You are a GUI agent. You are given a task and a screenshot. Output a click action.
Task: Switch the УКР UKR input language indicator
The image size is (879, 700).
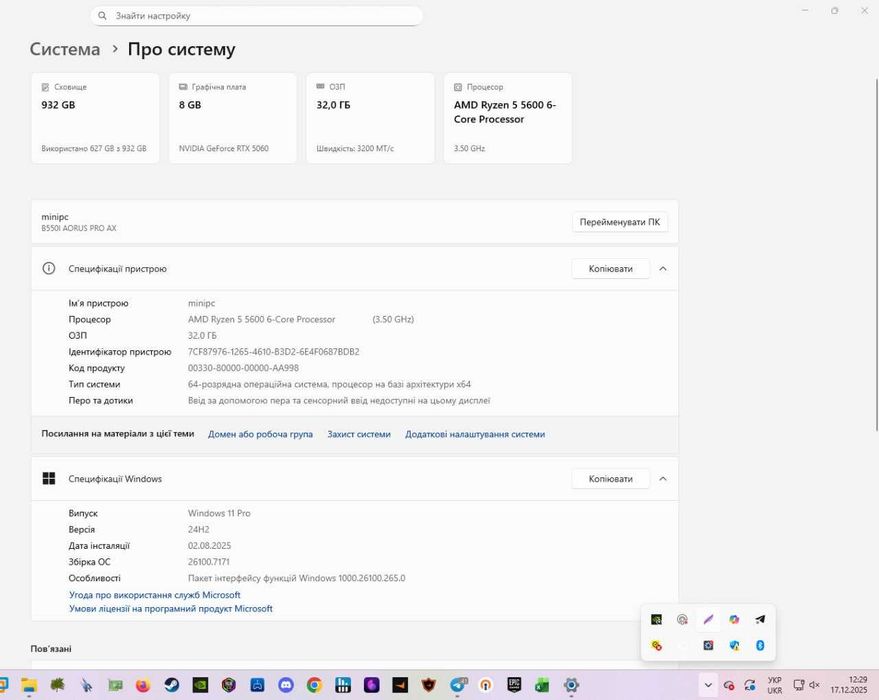tap(775, 685)
